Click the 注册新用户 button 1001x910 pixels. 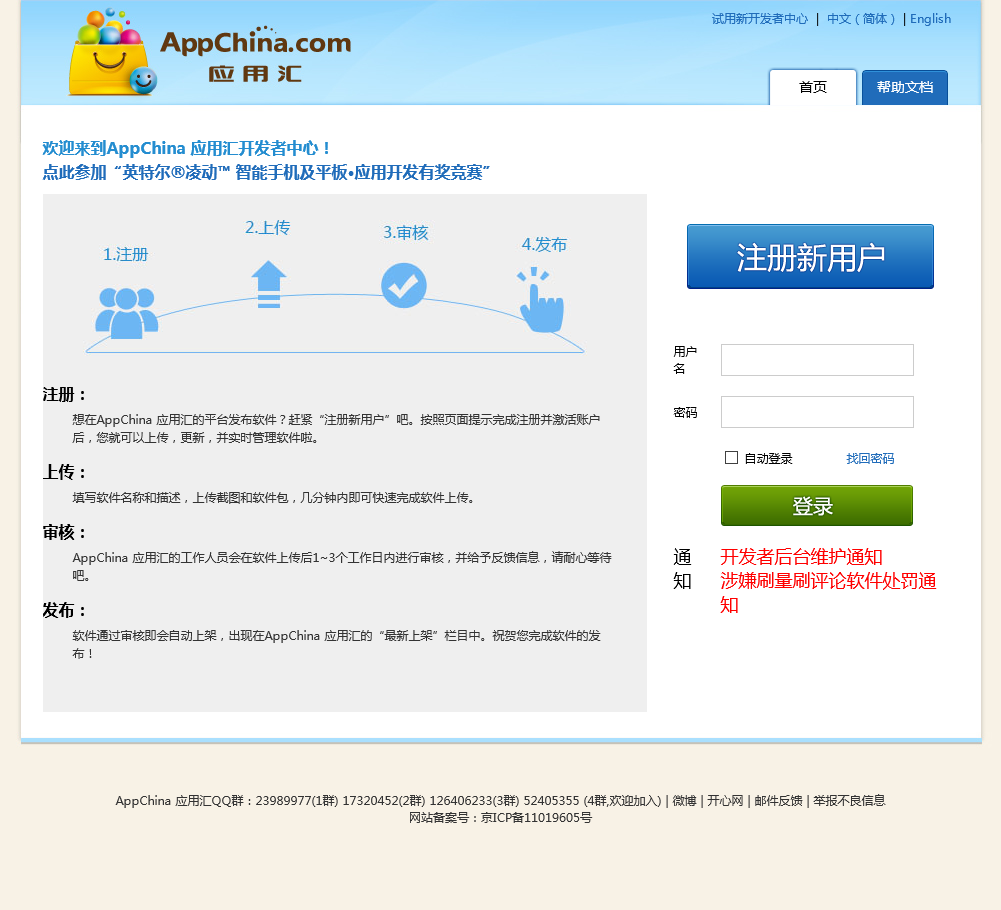point(810,257)
